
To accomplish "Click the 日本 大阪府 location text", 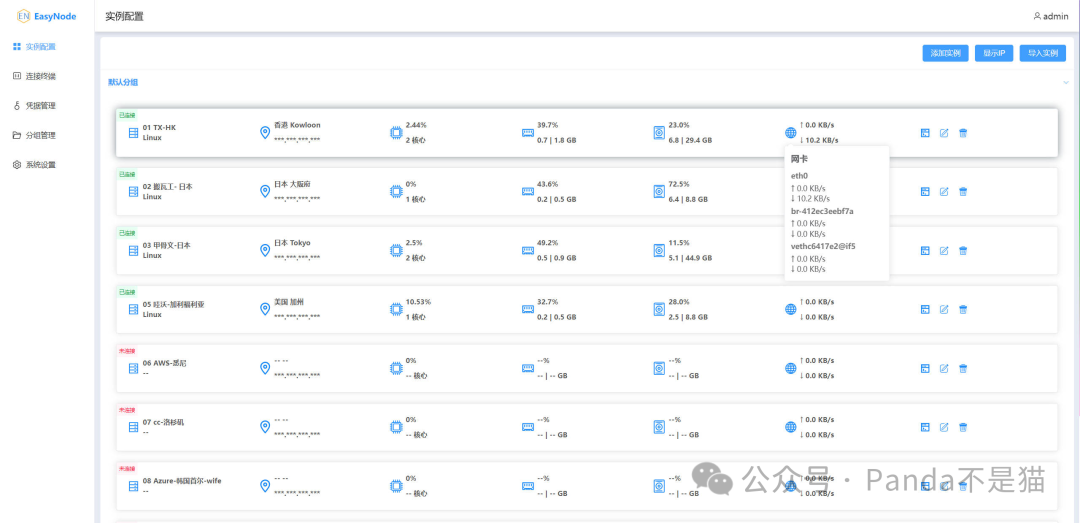I will 292,184.
